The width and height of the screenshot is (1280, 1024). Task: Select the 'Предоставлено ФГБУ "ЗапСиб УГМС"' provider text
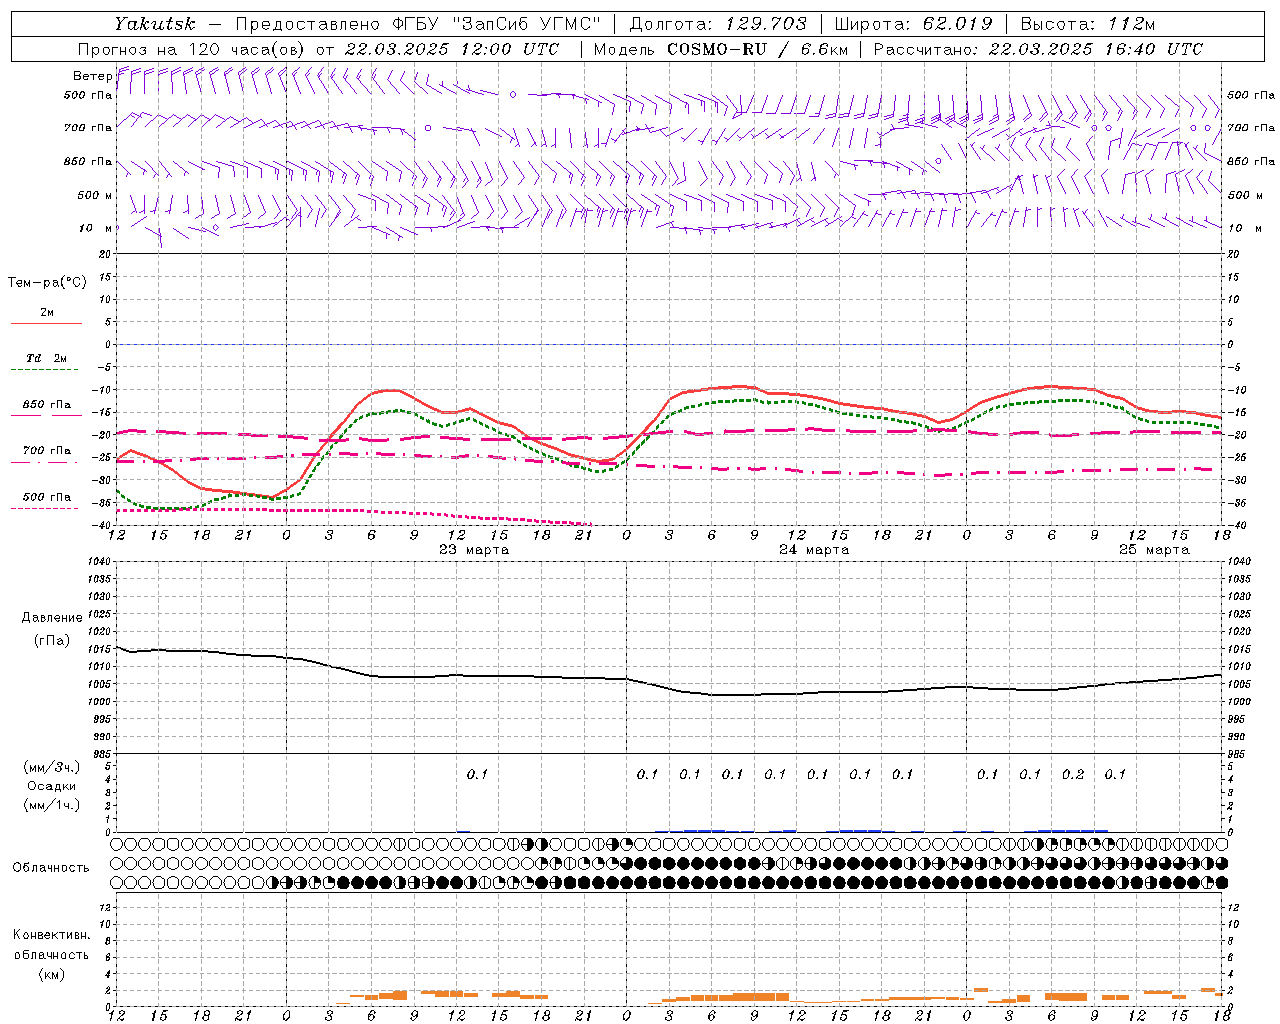pos(418,24)
